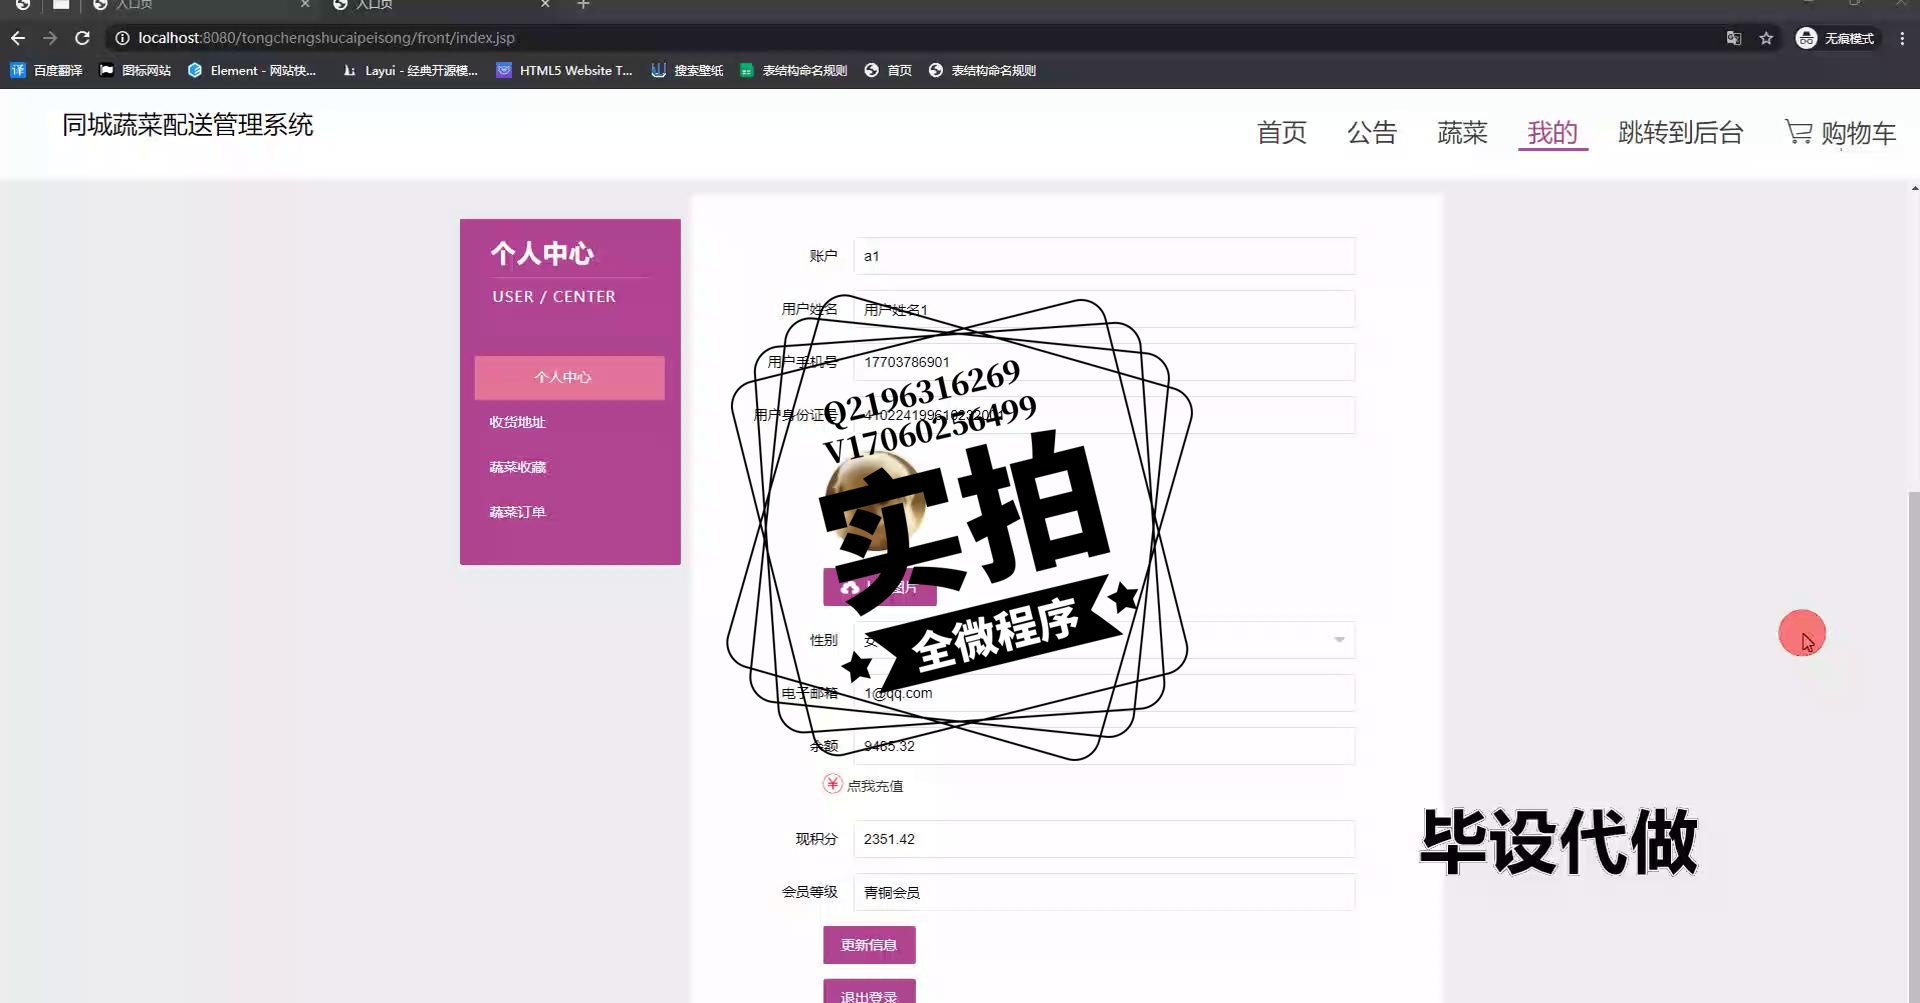This screenshot has width=1920, height=1003.
Task: Open the translate page icon
Action: tap(1734, 38)
